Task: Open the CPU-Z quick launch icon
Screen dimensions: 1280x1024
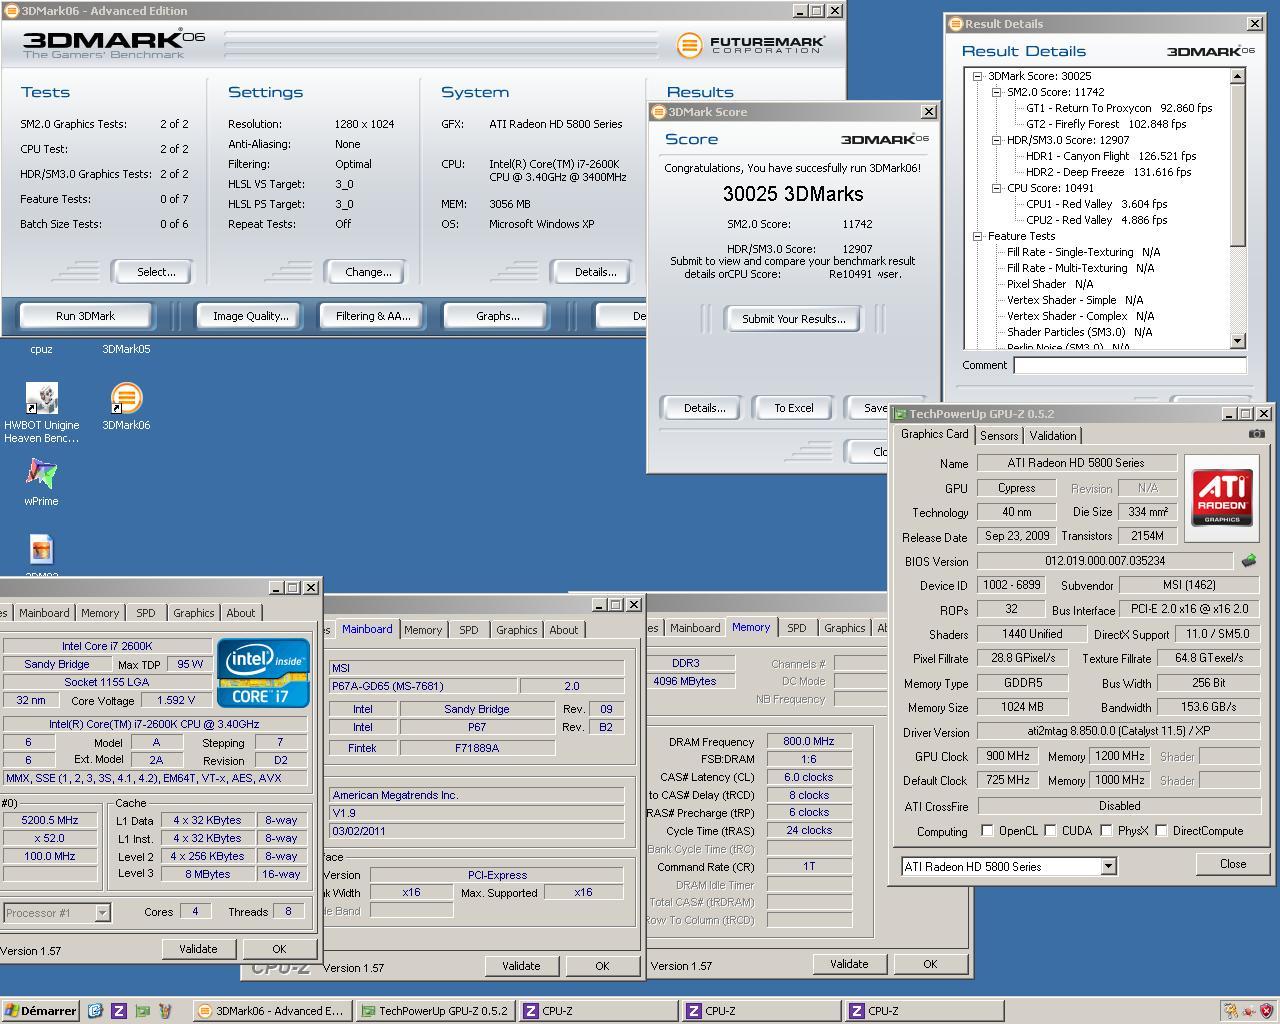Action: 119,1011
